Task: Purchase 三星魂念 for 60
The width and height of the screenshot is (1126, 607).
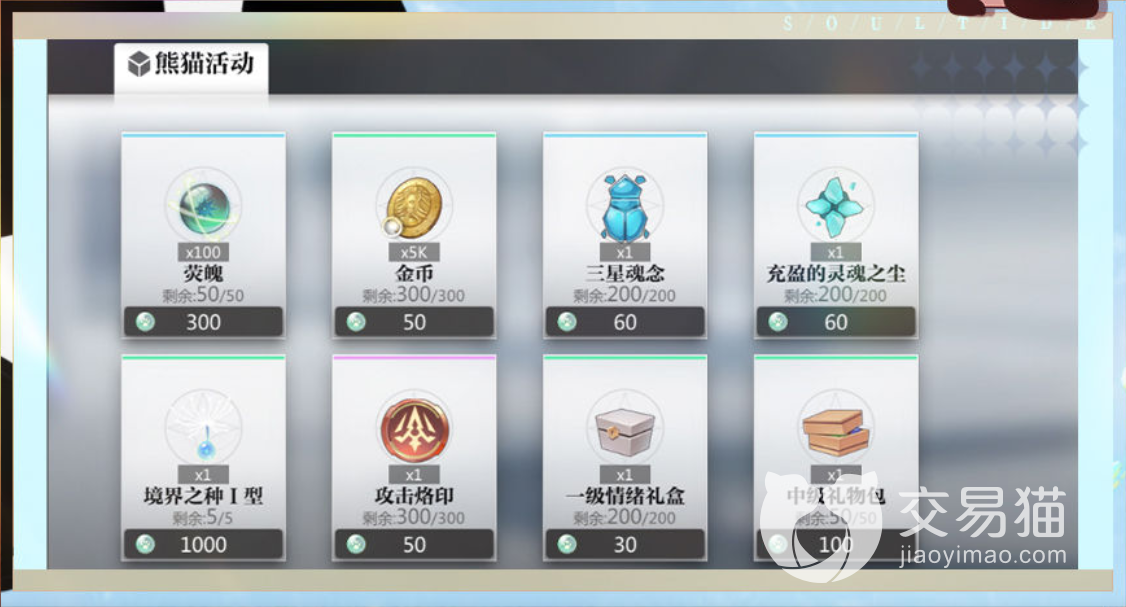Action: 625,322
